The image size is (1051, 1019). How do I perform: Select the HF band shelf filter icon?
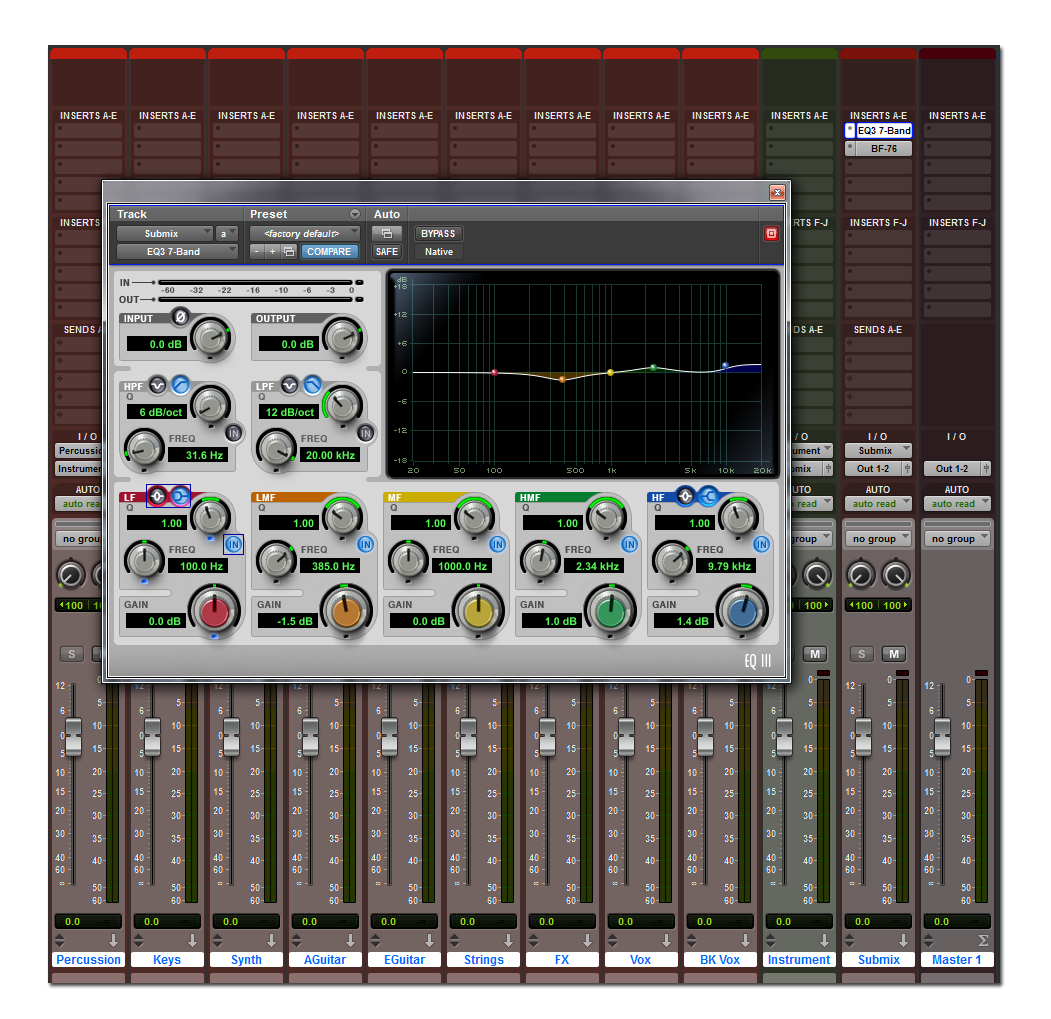(708, 495)
